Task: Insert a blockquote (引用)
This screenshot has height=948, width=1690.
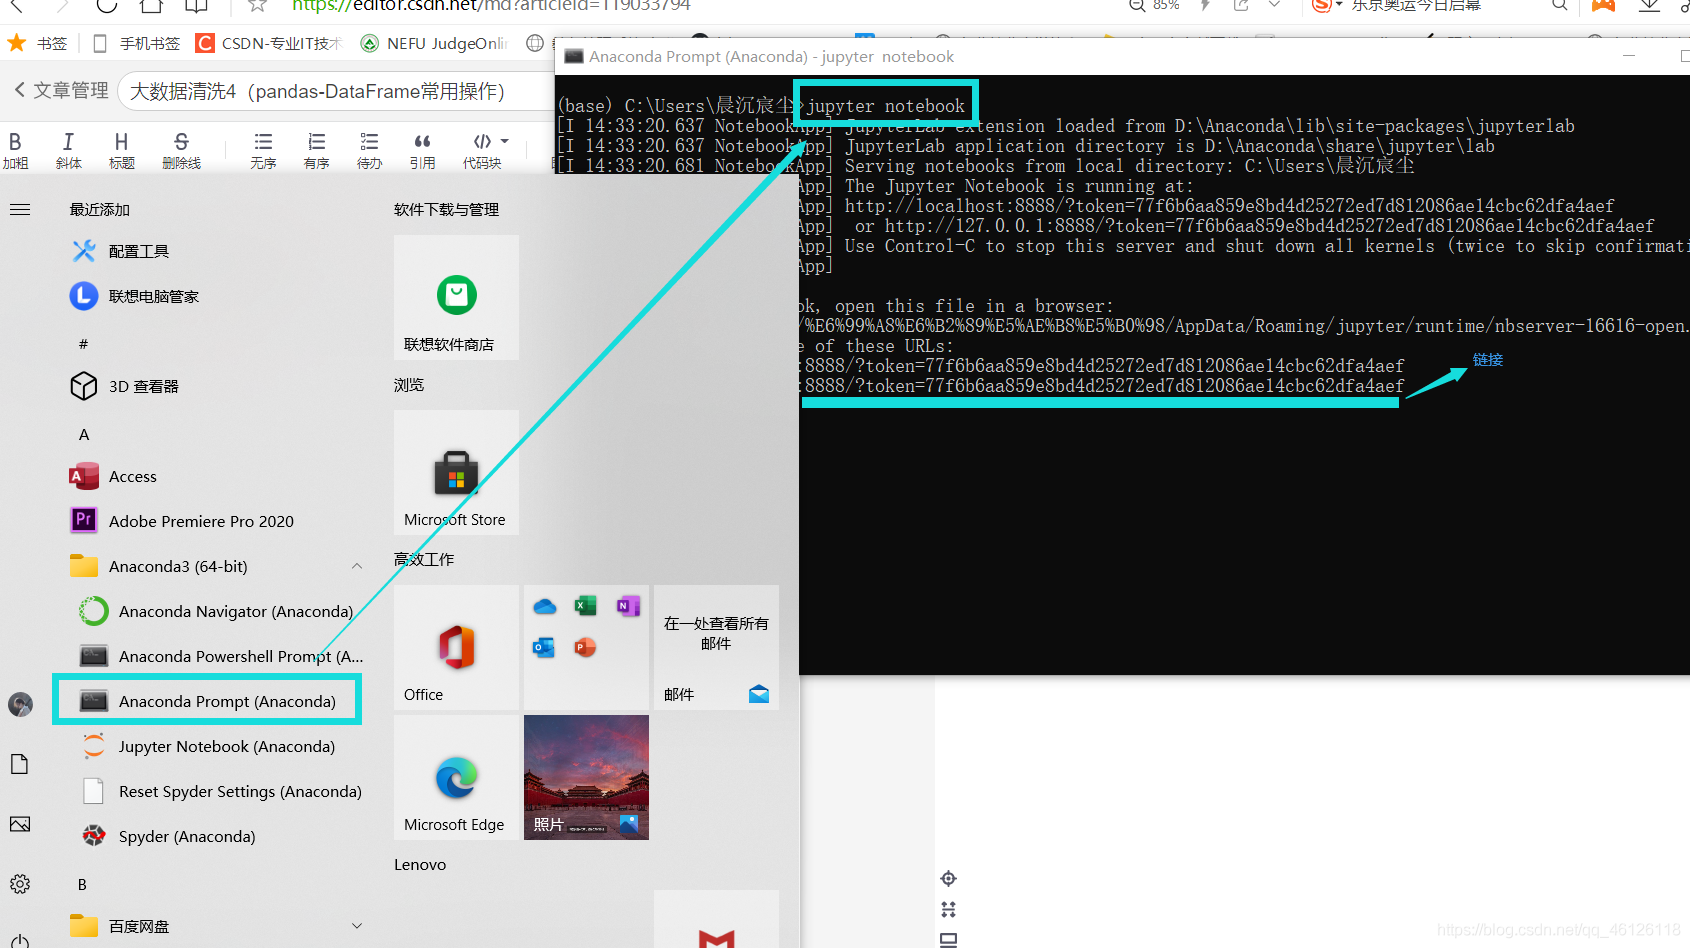Action: click(x=422, y=150)
